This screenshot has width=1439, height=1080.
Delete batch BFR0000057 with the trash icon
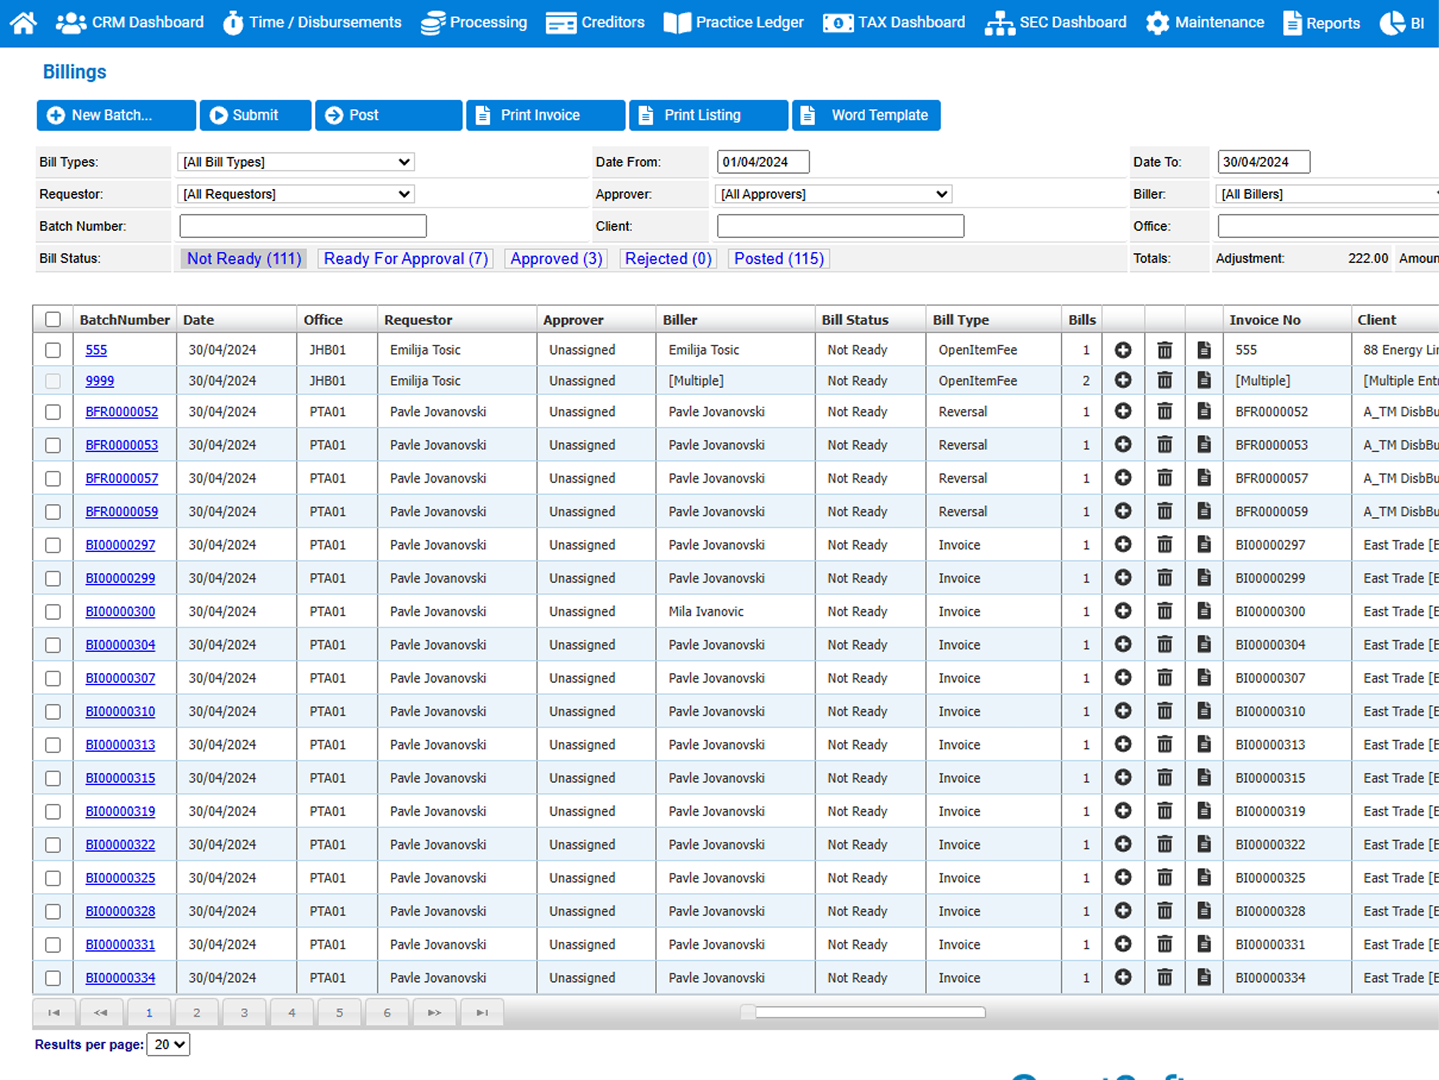point(1165,478)
